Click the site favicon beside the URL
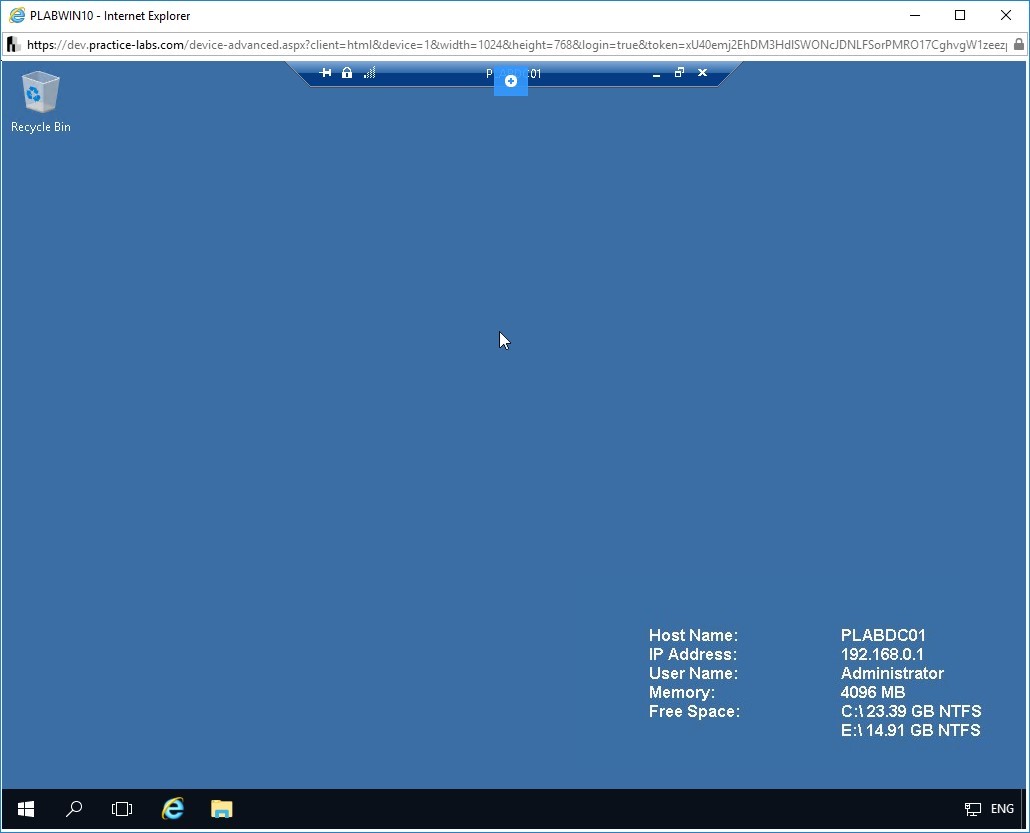Image resolution: width=1030 pixels, height=833 pixels. point(13,45)
